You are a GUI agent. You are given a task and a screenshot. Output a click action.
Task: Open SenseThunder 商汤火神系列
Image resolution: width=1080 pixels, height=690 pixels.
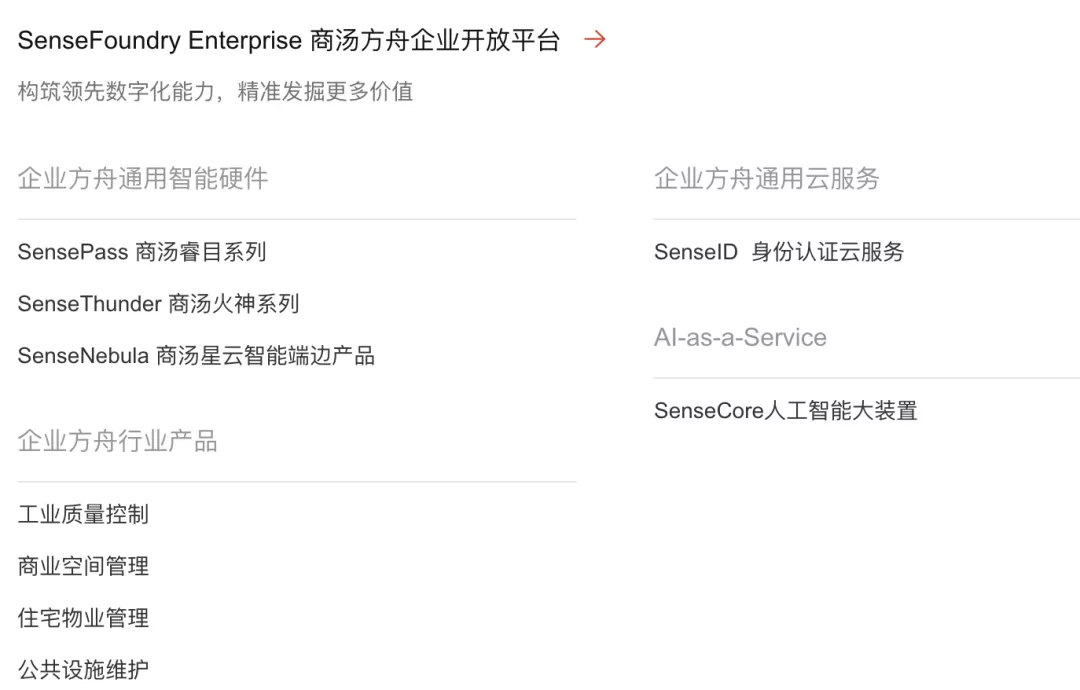coord(158,304)
